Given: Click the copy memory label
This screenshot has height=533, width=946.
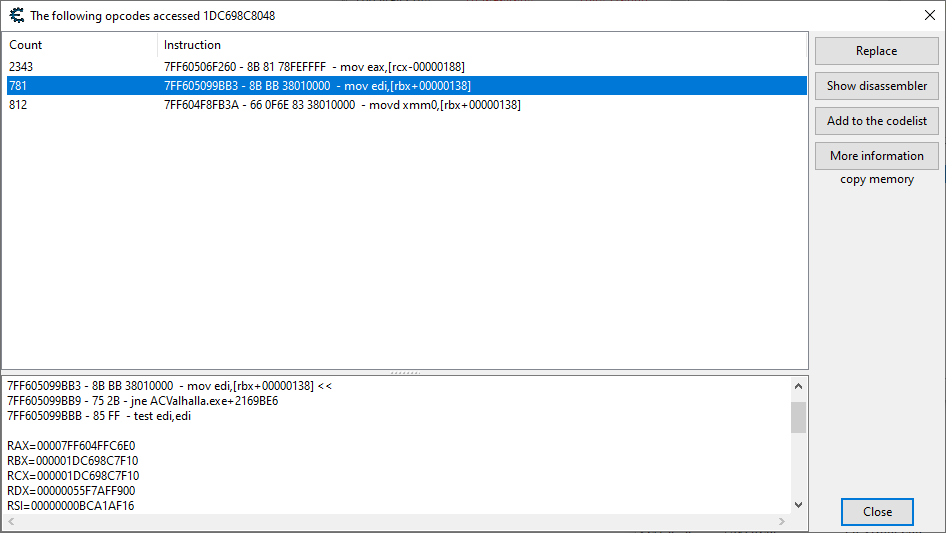Looking at the screenshot, I should [876, 180].
